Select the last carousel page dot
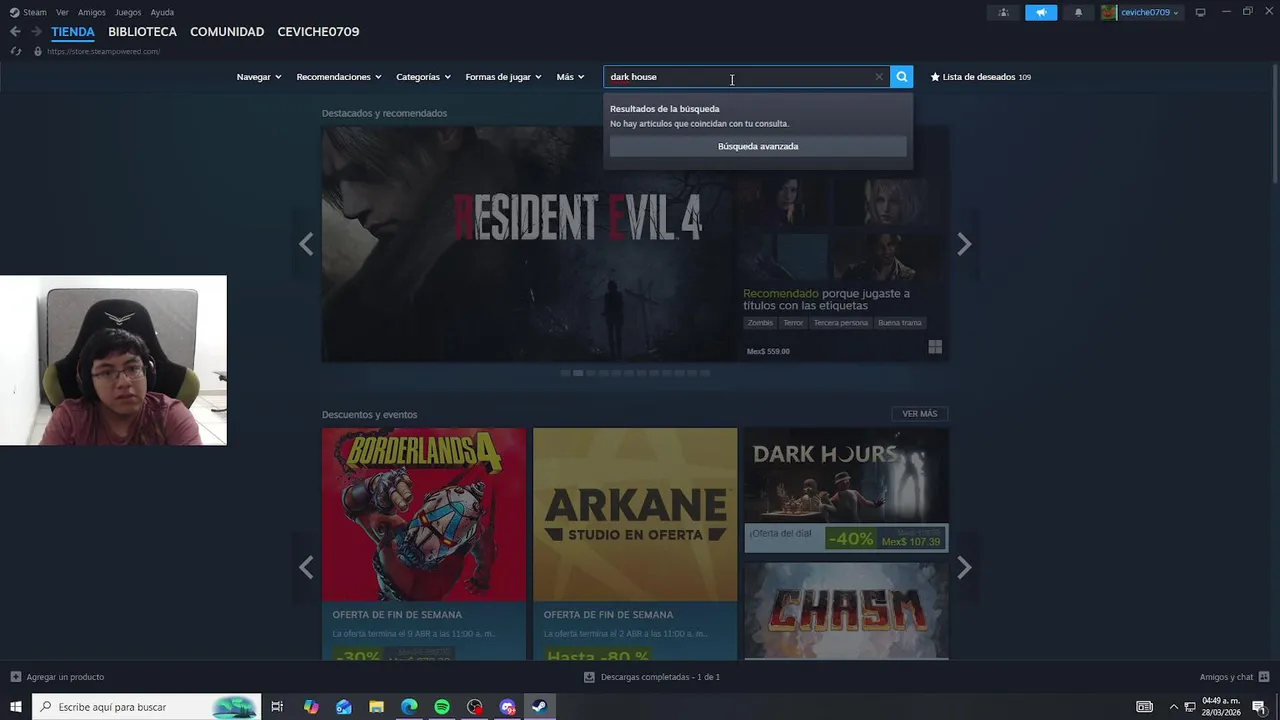The image size is (1280, 720). [x=704, y=373]
